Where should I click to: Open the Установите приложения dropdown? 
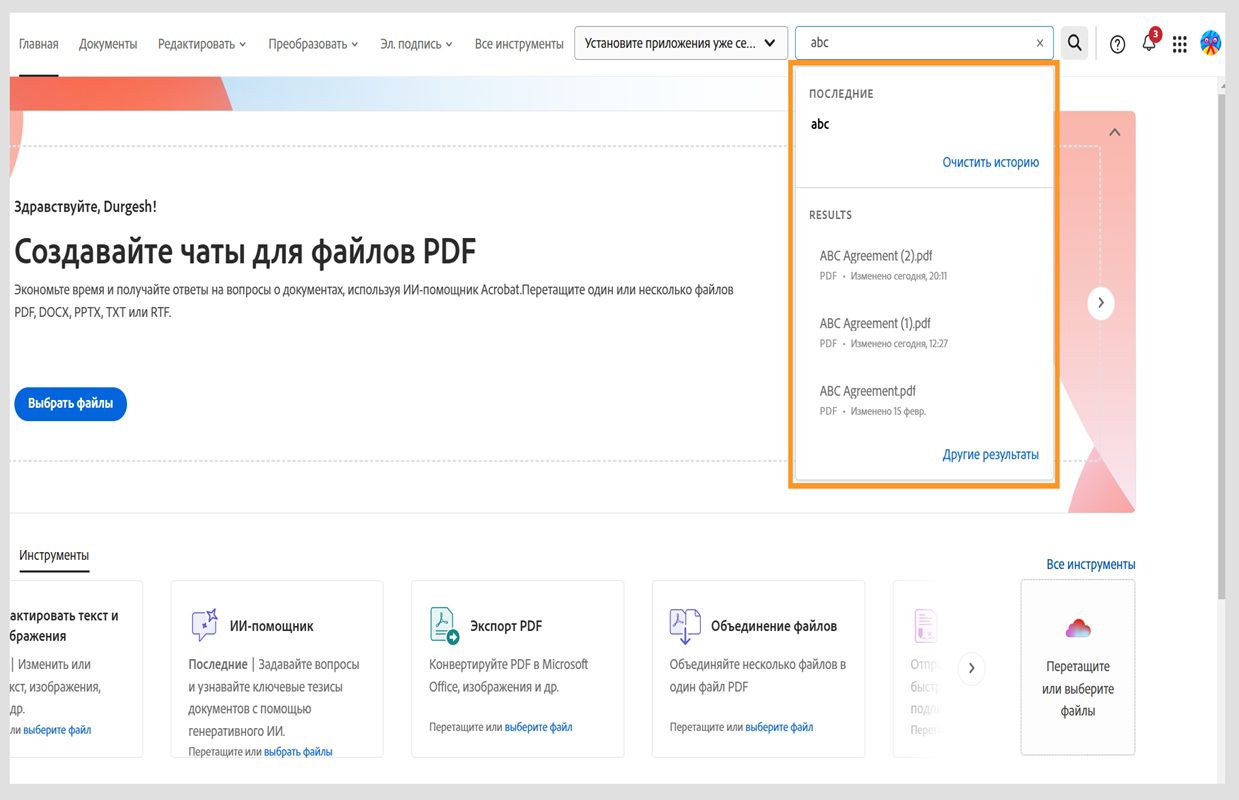click(x=681, y=43)
